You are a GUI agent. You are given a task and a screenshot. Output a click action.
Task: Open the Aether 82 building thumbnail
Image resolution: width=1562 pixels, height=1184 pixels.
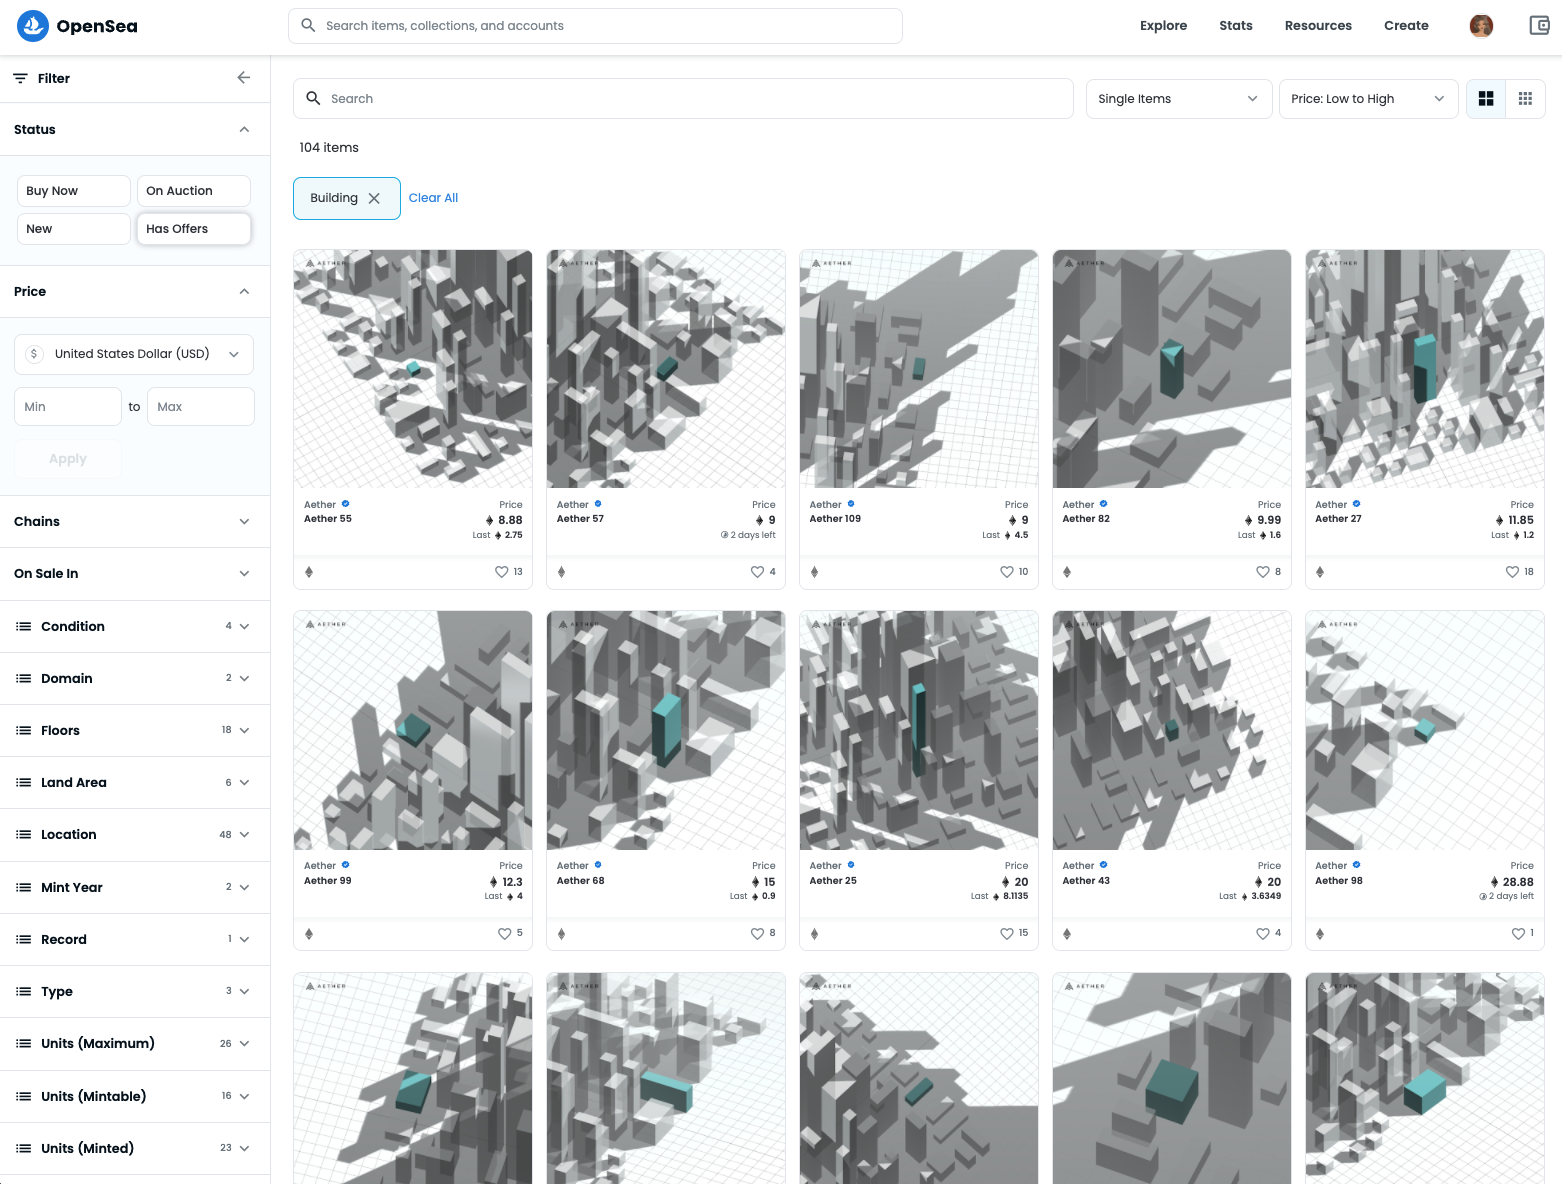(1171, 369)
